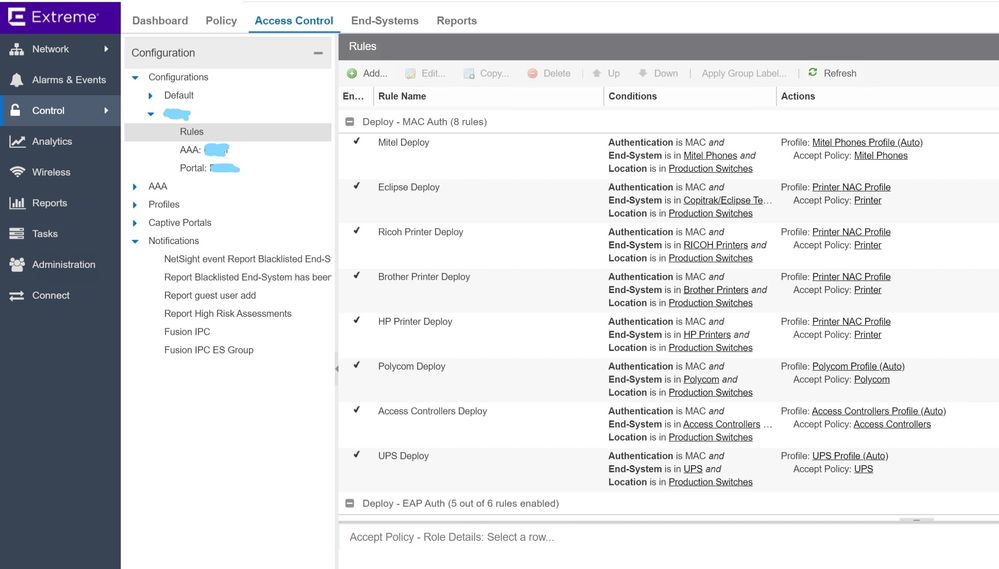Click the Connect arrows icon
Image resolution: width=999 pixels, height=569 pixels.
(x=16, y=296)
